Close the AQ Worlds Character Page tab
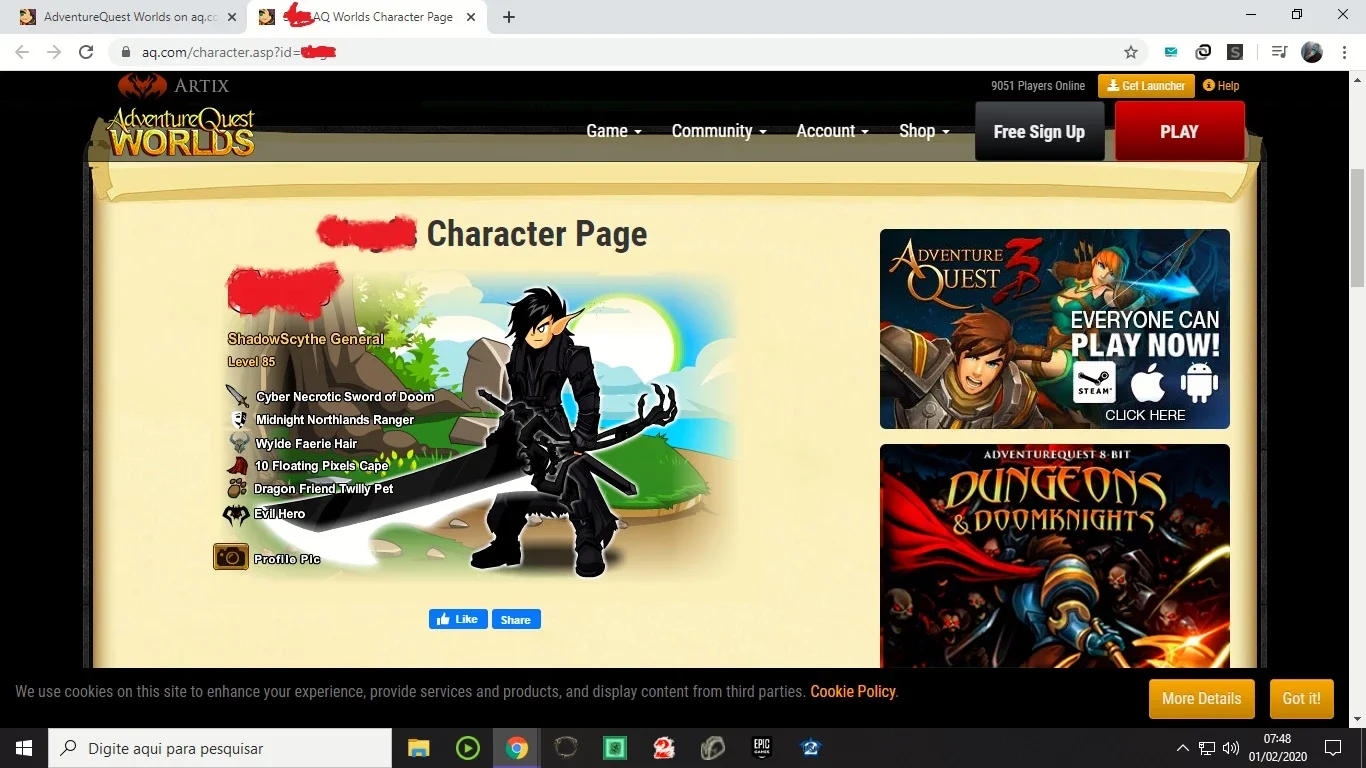Screen dimensions: 1366x768 (473, 17)
